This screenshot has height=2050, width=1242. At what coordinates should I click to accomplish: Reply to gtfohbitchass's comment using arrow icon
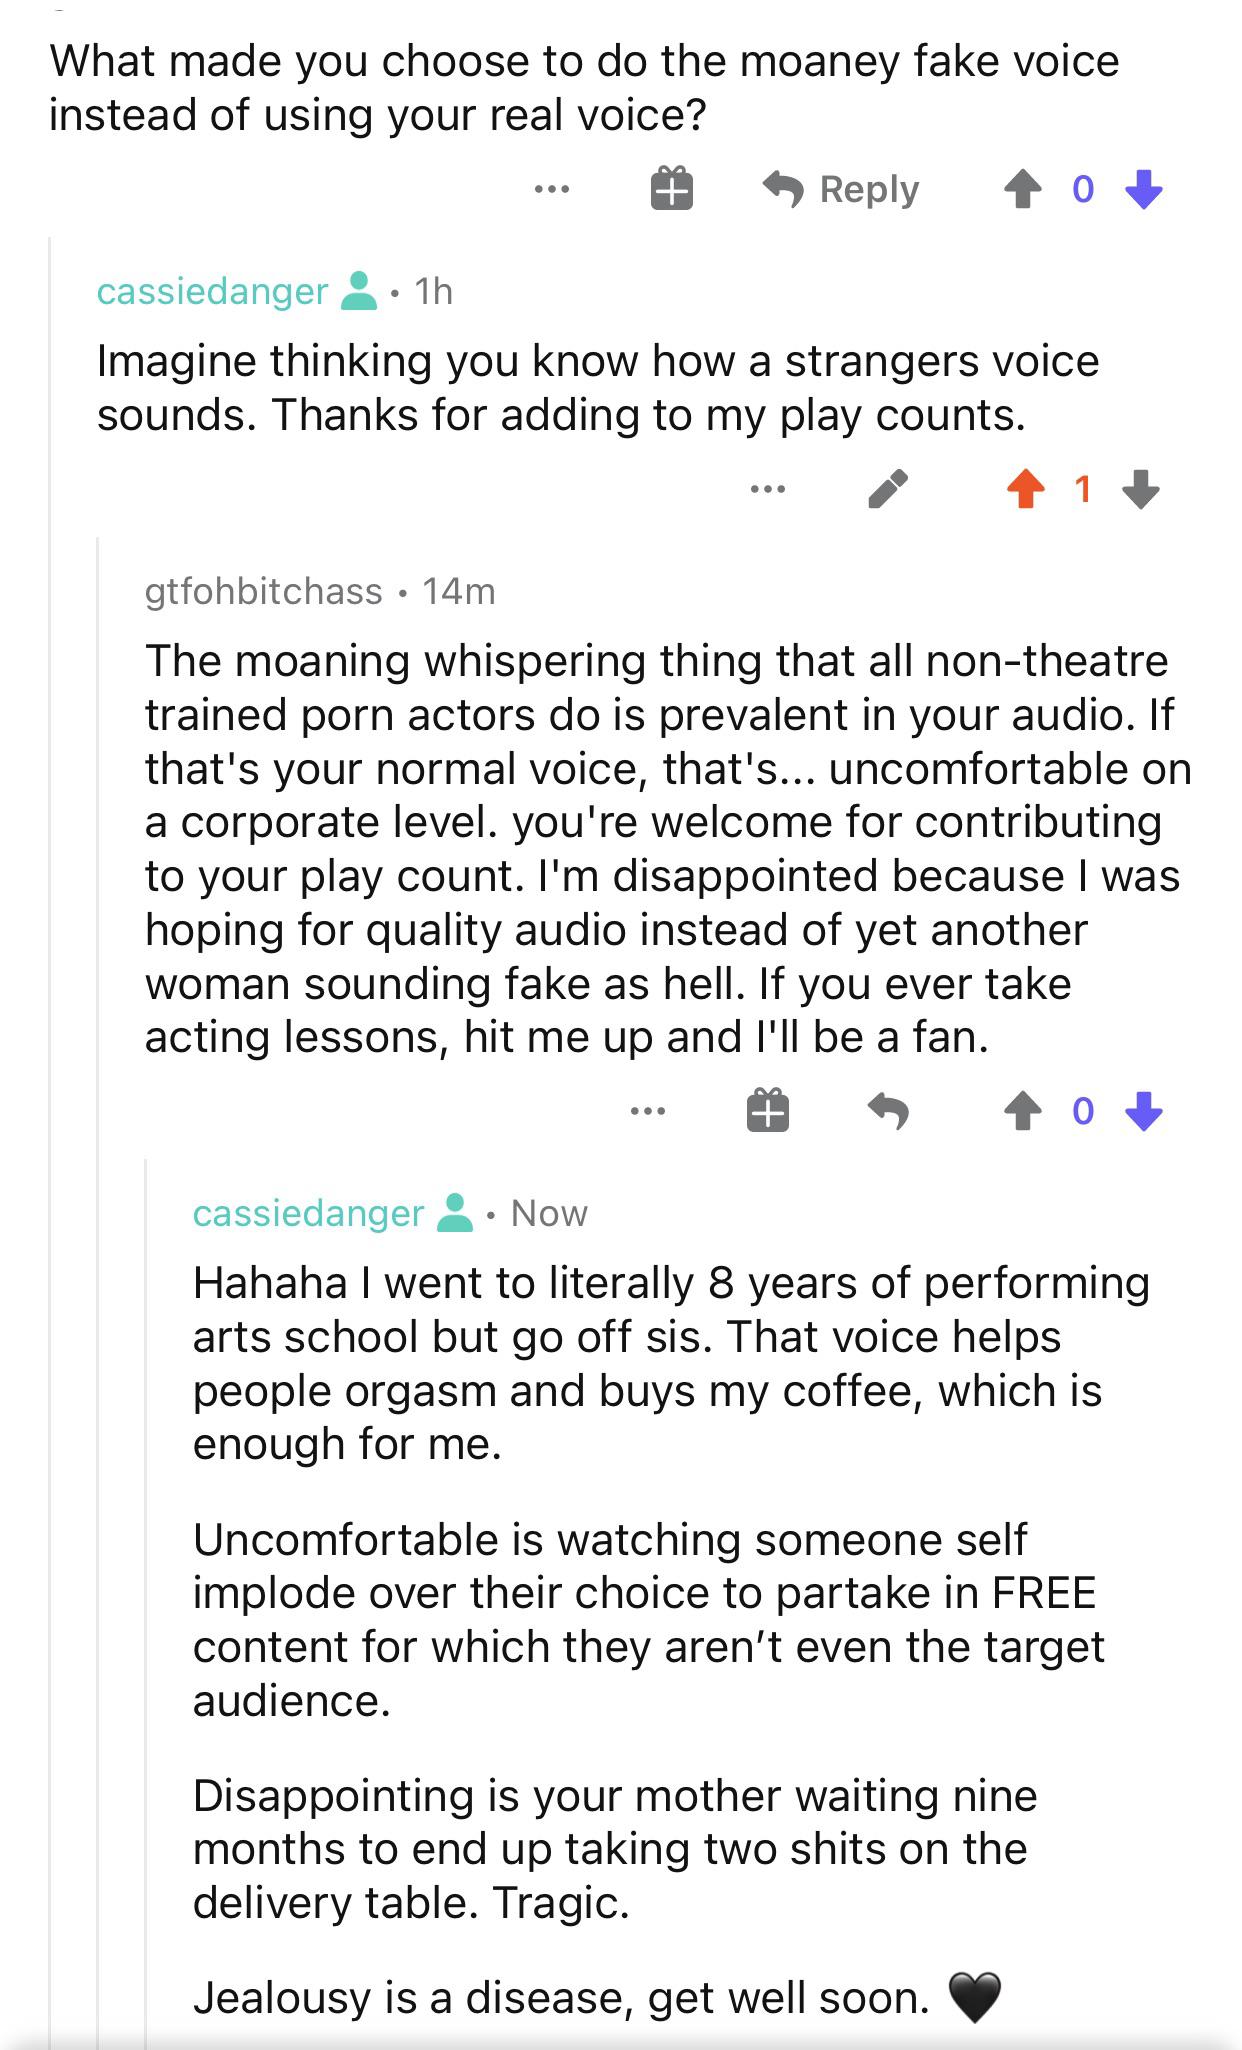[x=887, y=1111]
